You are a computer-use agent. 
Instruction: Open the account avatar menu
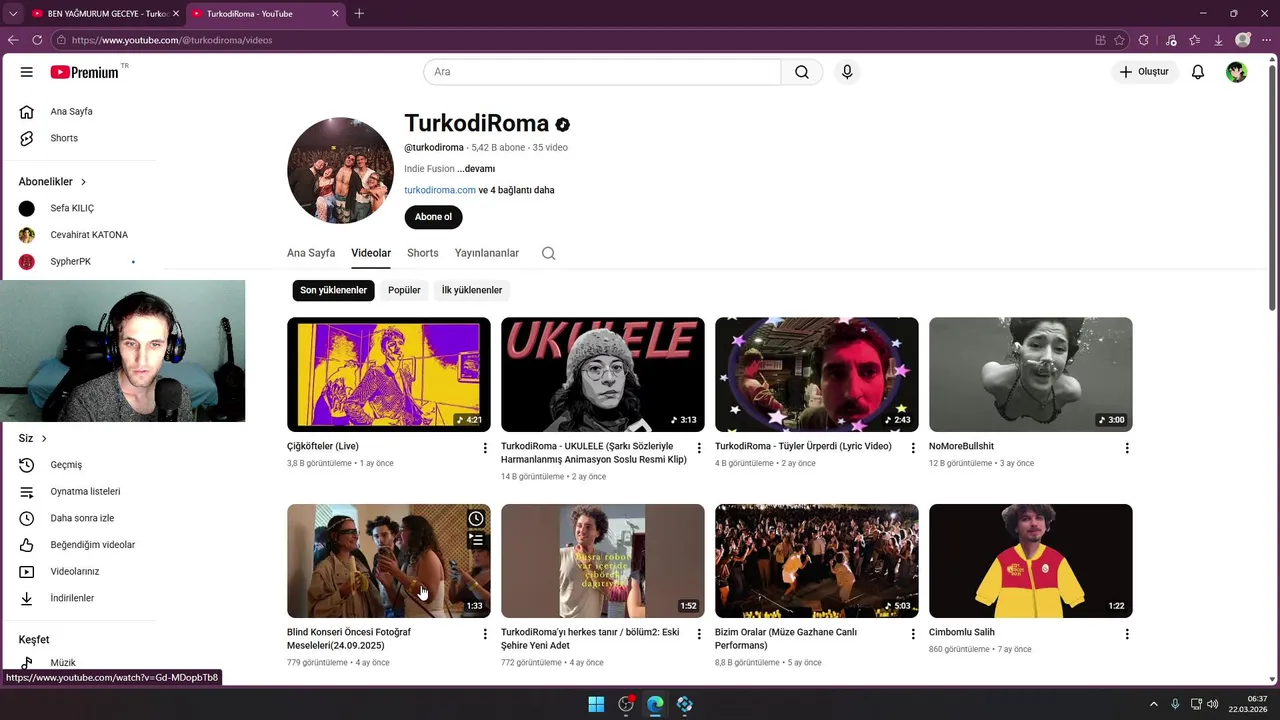click(x=1237, y=72)
